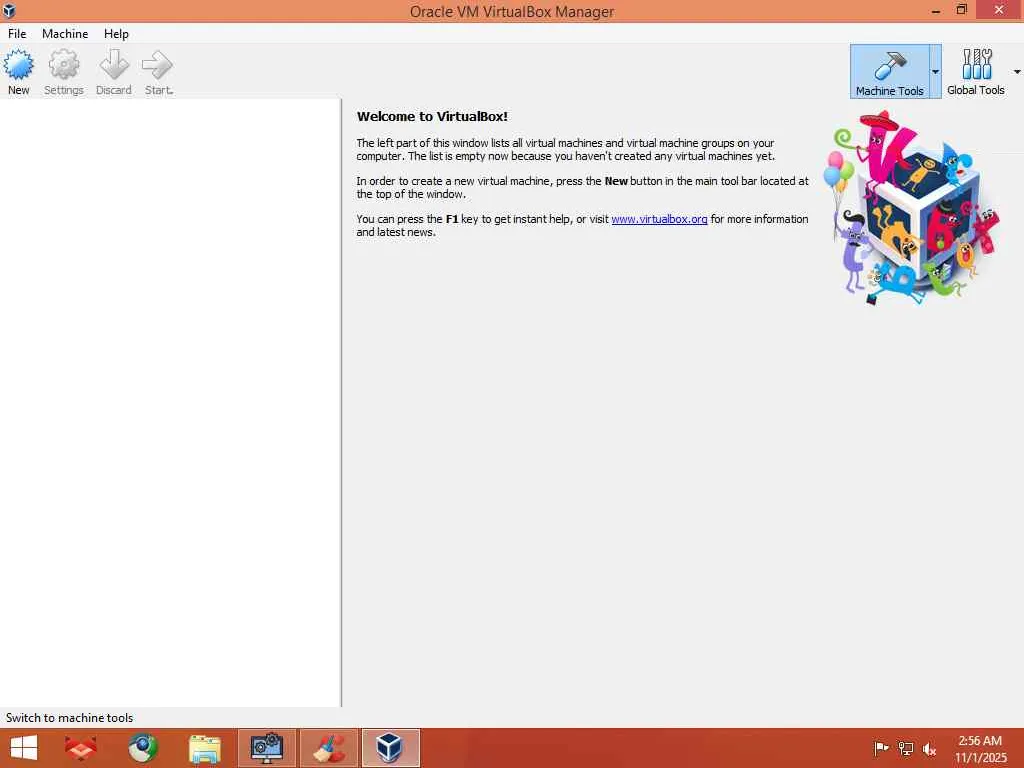This screenshot has height=768, width=1024.
Task: Open the Settings toolbar button
Action: (x=63, y=72)
